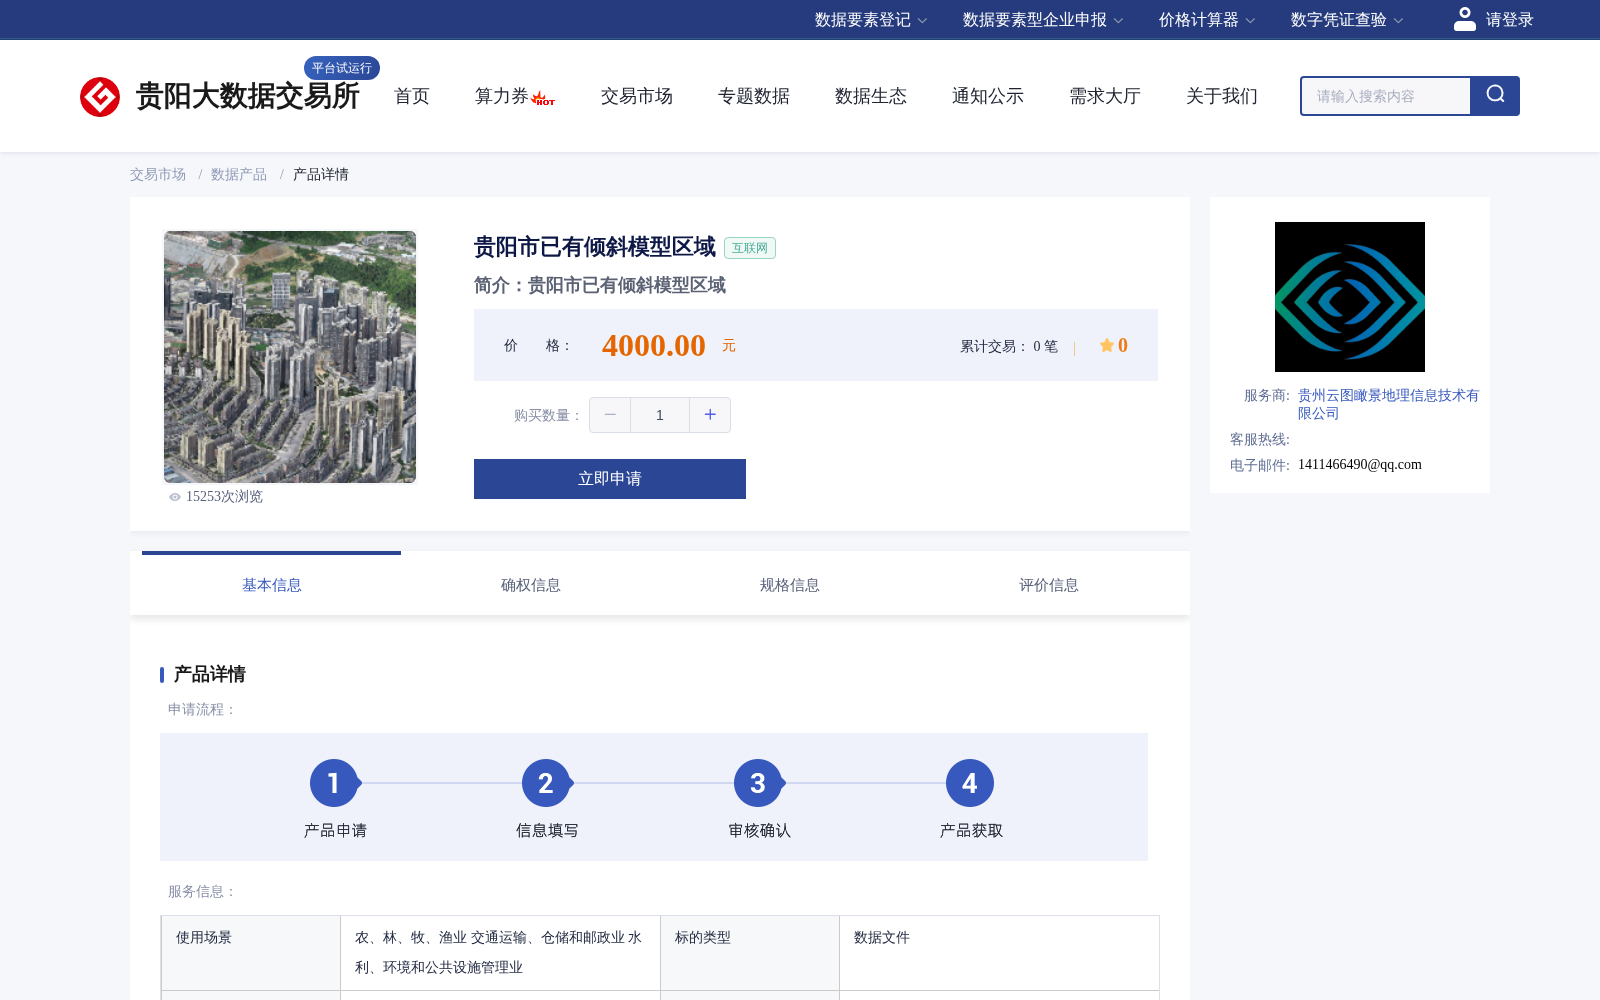
Task: Switch to the 规格信息 tab
Action: pyautogui.click(x=790, y=585)
